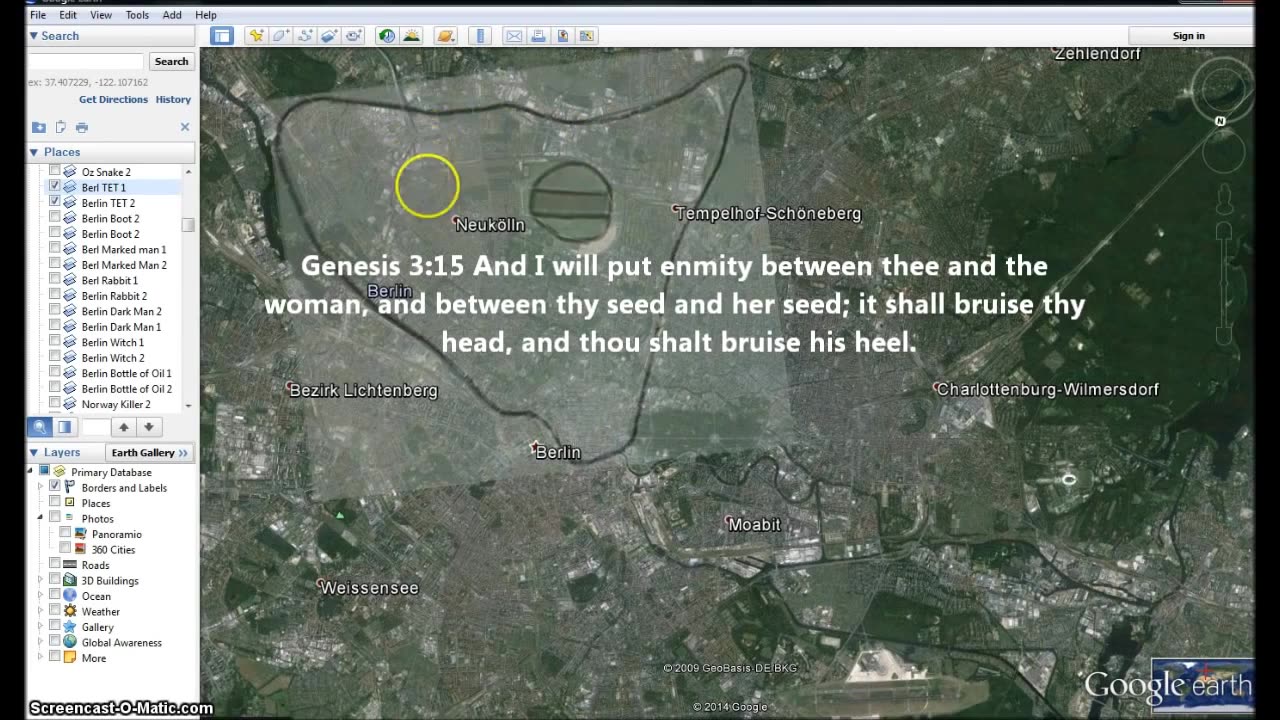Open the Help menu
The height and width of the screenshot is (720, 1280).
pyautogui.click(x=206, y=15)
